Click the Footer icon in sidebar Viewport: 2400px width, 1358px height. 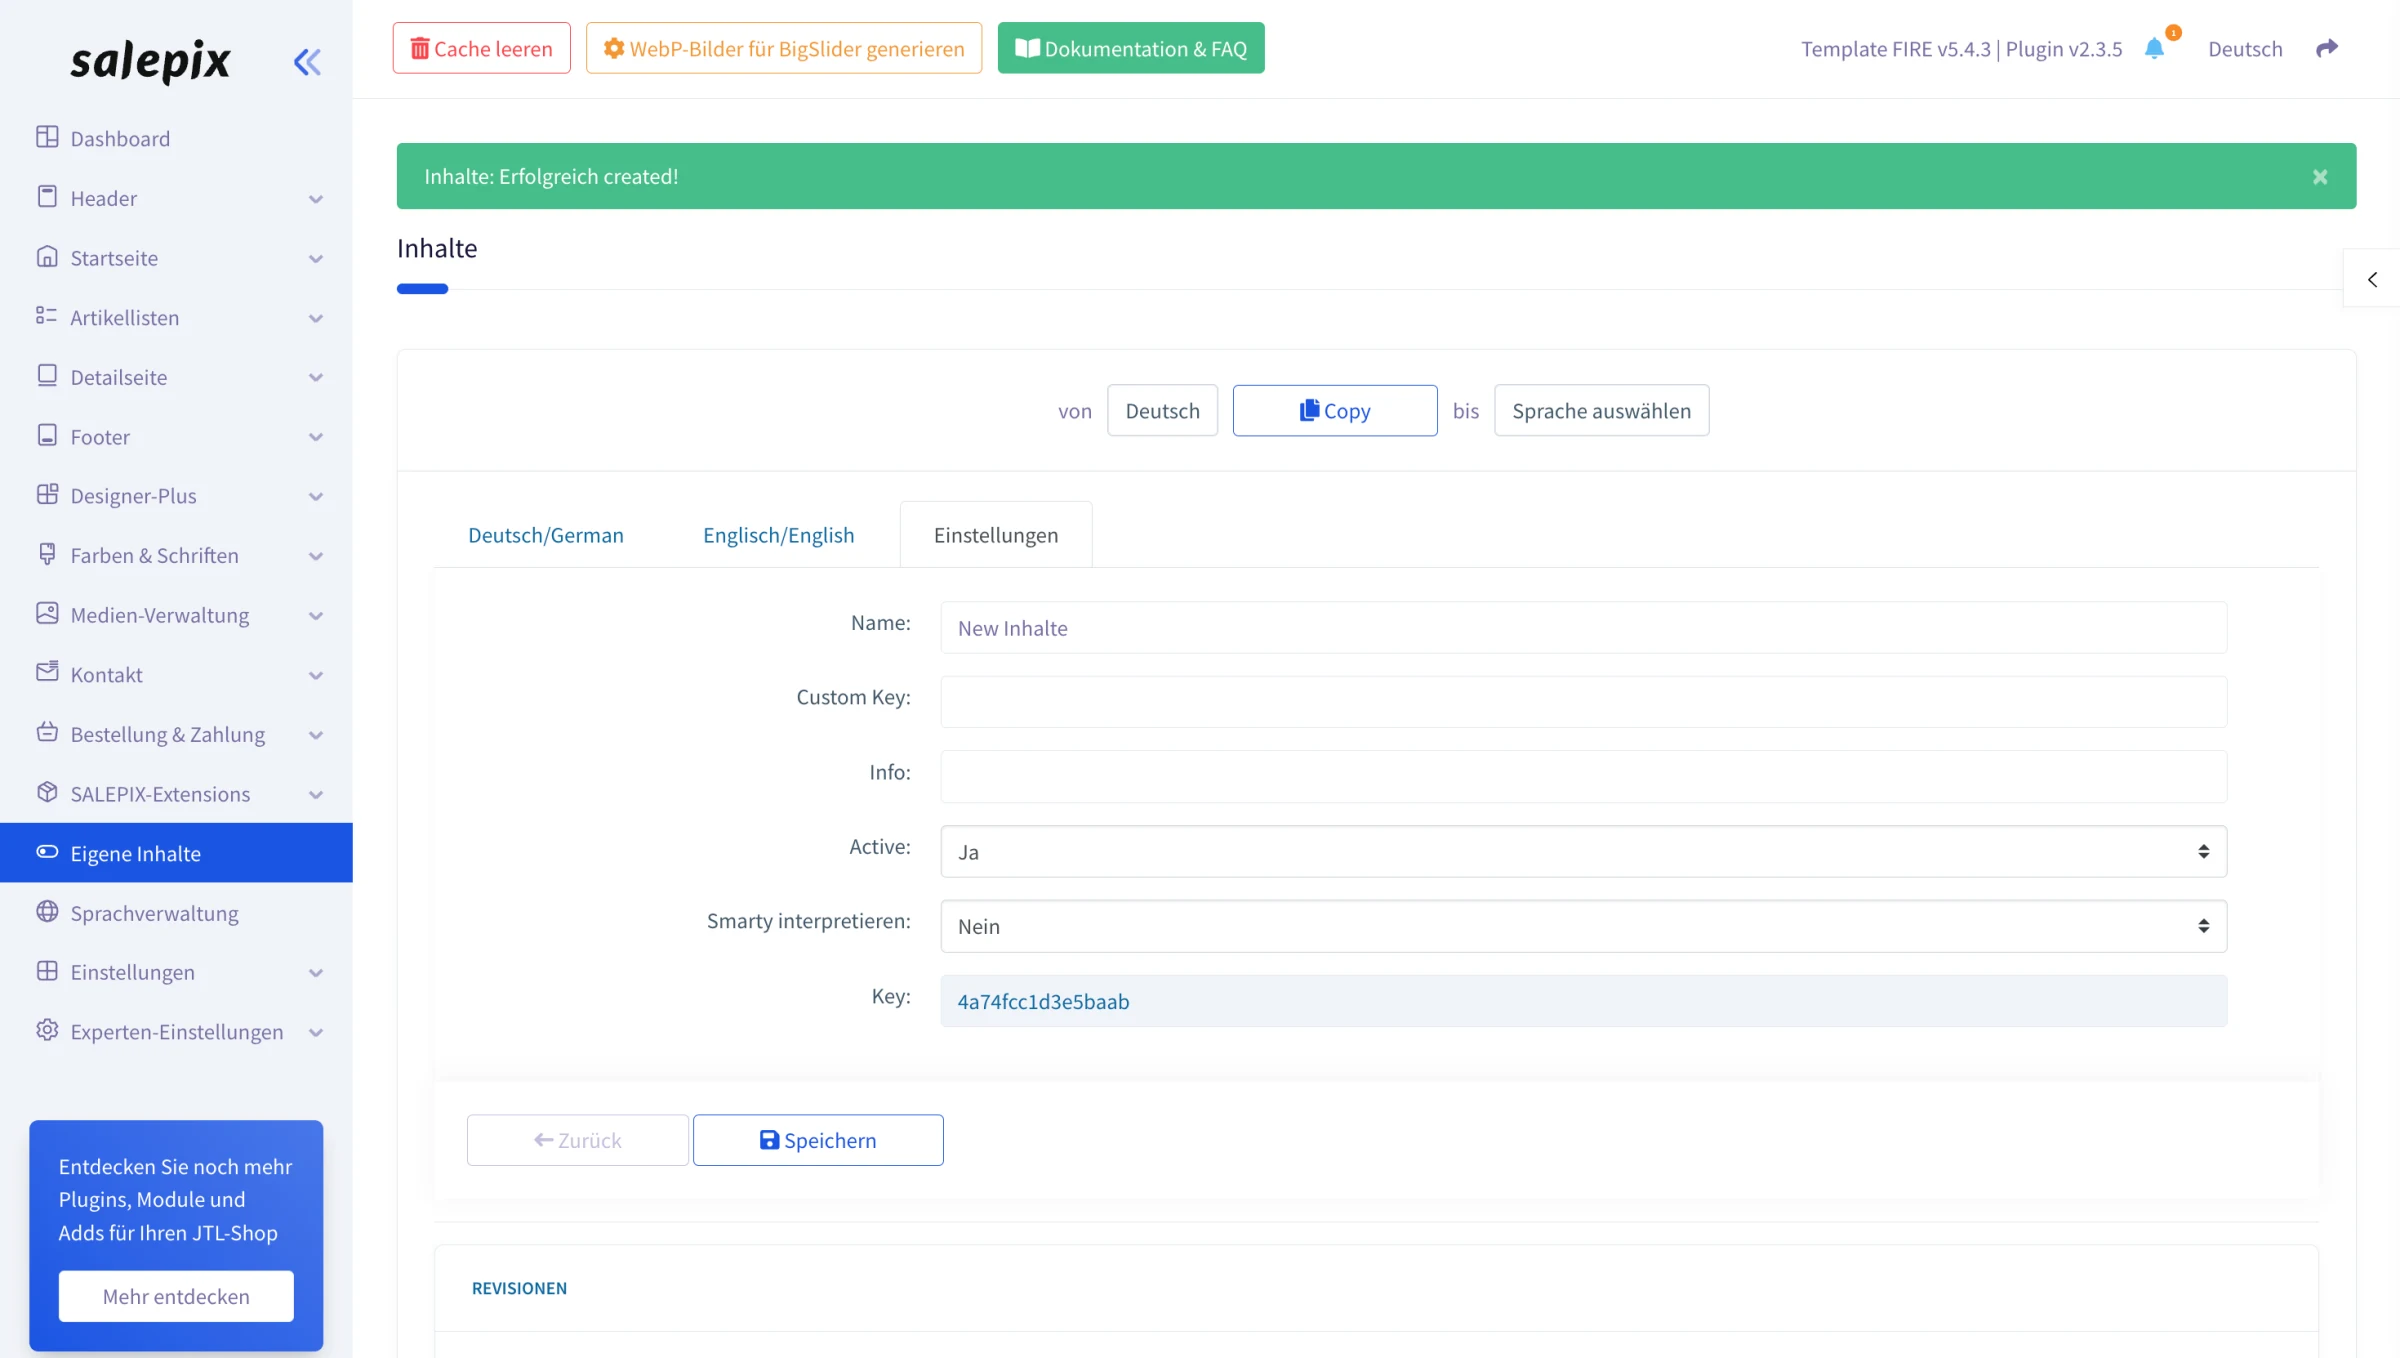click(x=47, y=435)
